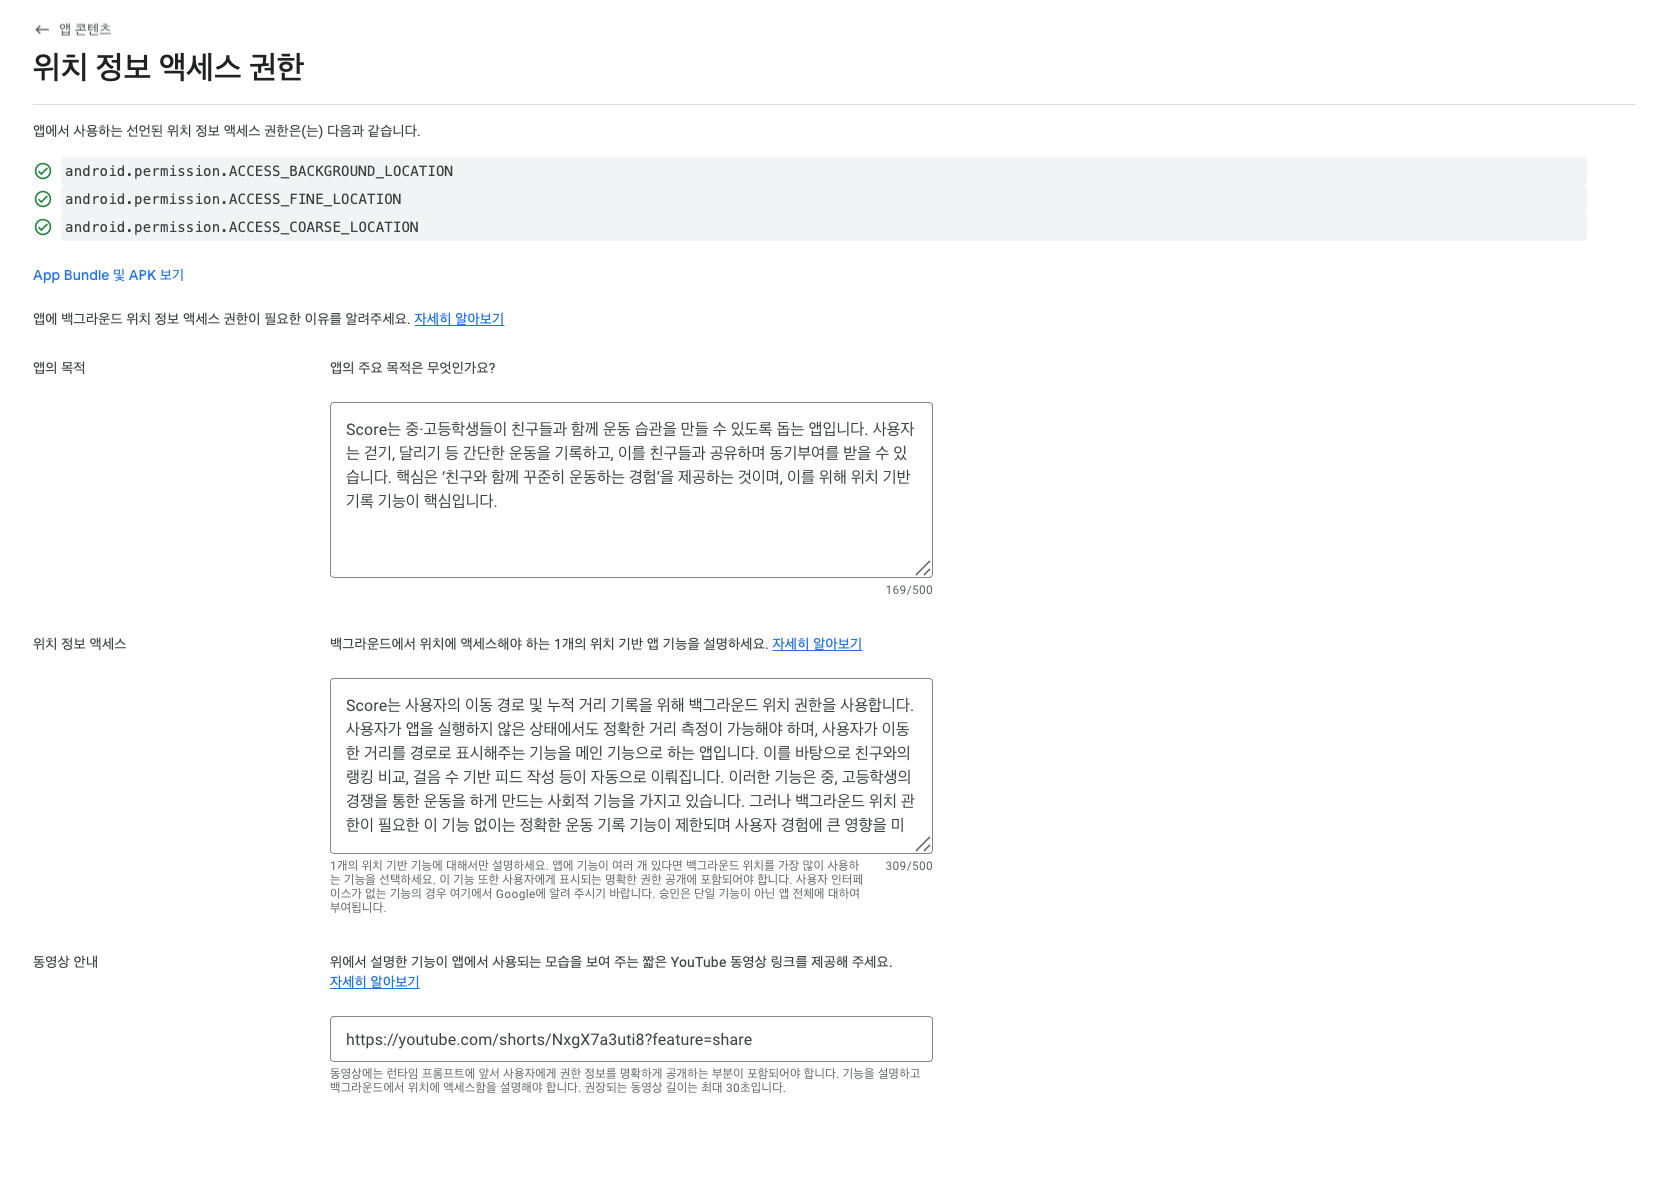The width and height of the screenshot is (1654, 1192).
Task: Click the android.permission.ACCESS_COARSE_LOCATION text row
Action: [823, 227]
